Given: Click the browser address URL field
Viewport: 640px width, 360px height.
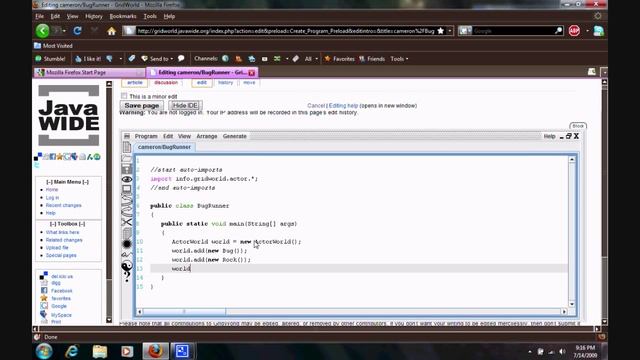Looking at the screenshot, I should (x=285, y=31).
